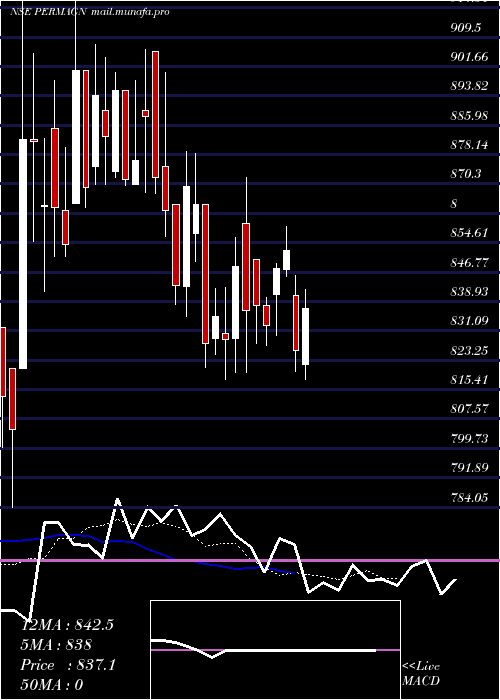Click the 12MA : 842.5 readout
The image size is (500, 700).
tap(67, 625)
